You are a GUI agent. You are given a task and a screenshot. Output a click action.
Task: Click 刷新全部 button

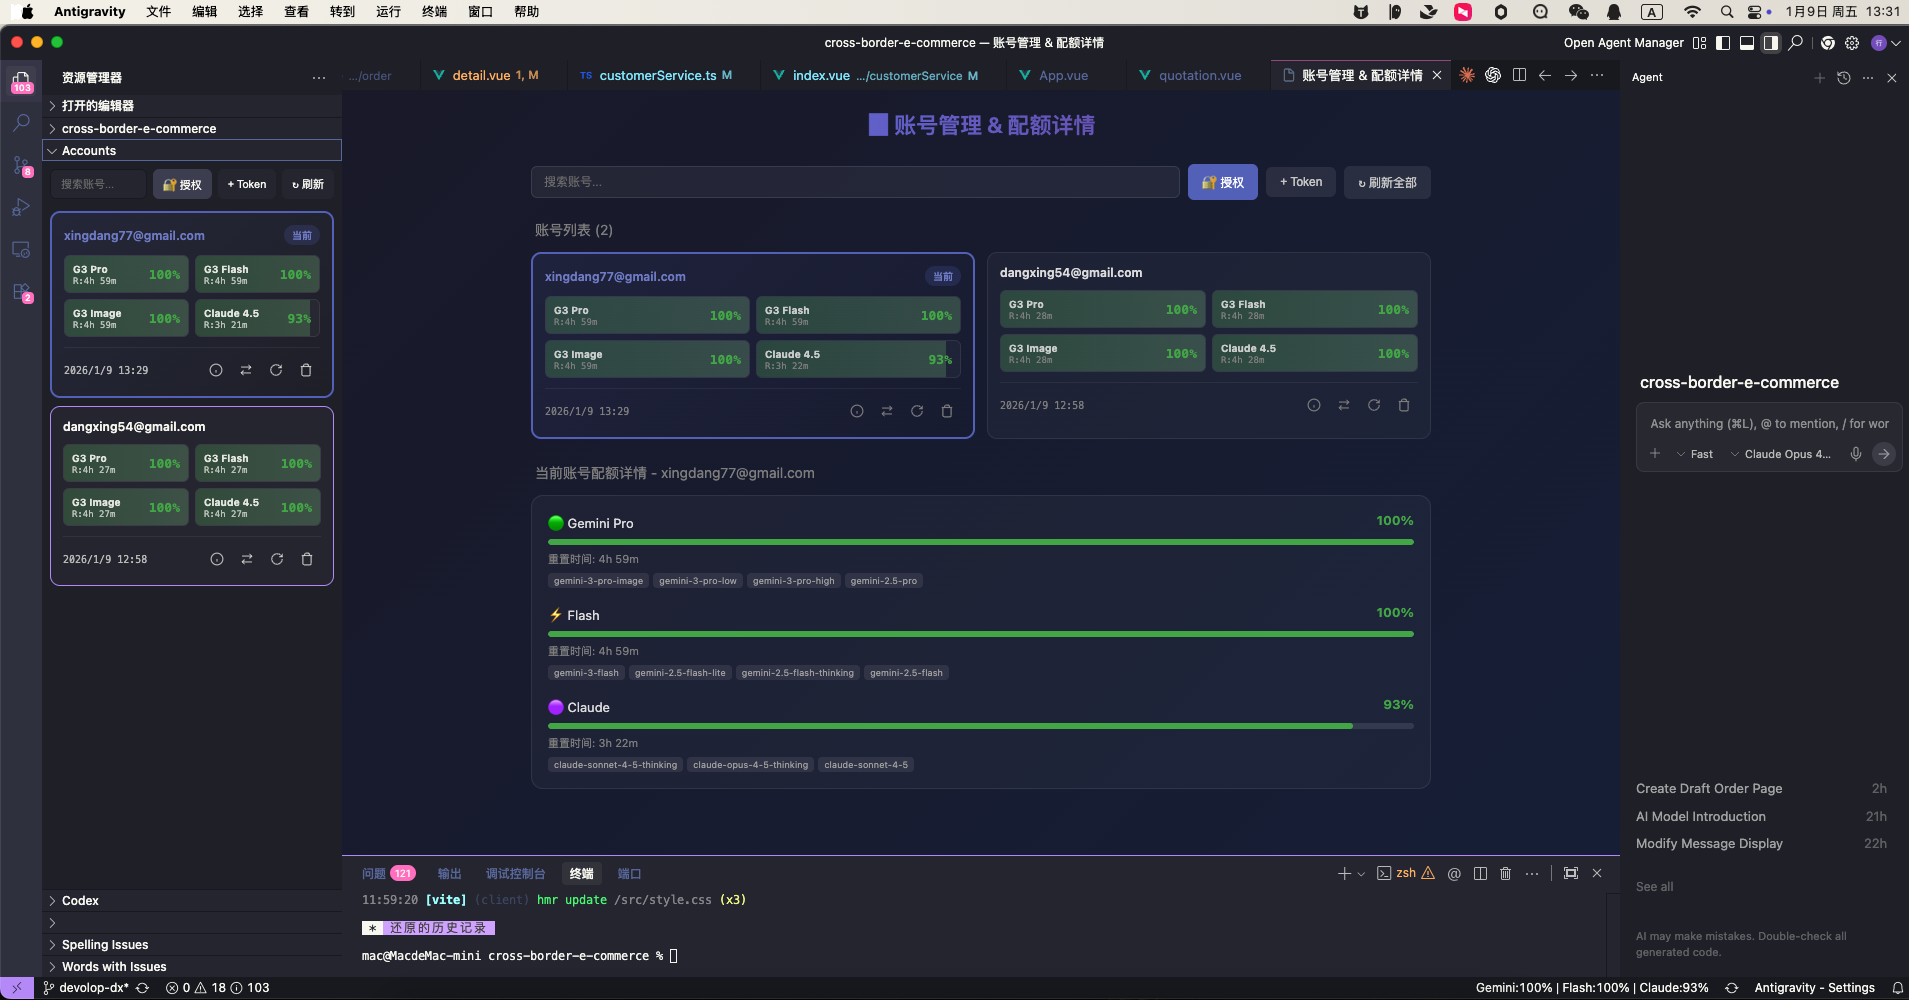tap(1387, 182)
